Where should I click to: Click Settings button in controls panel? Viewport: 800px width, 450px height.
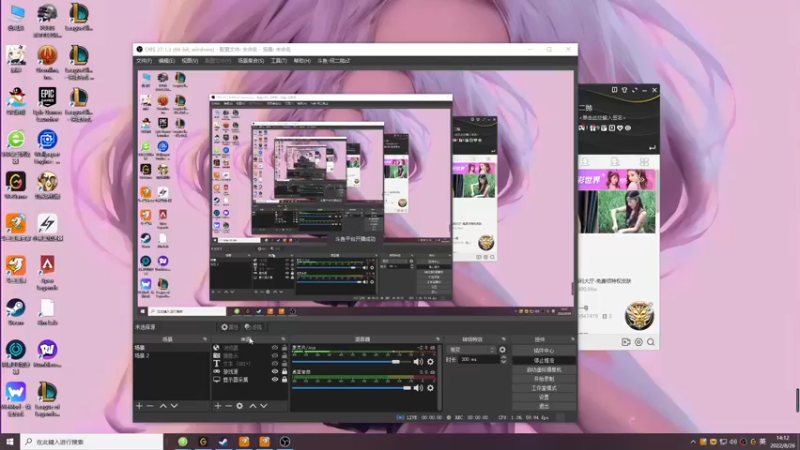pyautogui.click(x=544, y=397)
